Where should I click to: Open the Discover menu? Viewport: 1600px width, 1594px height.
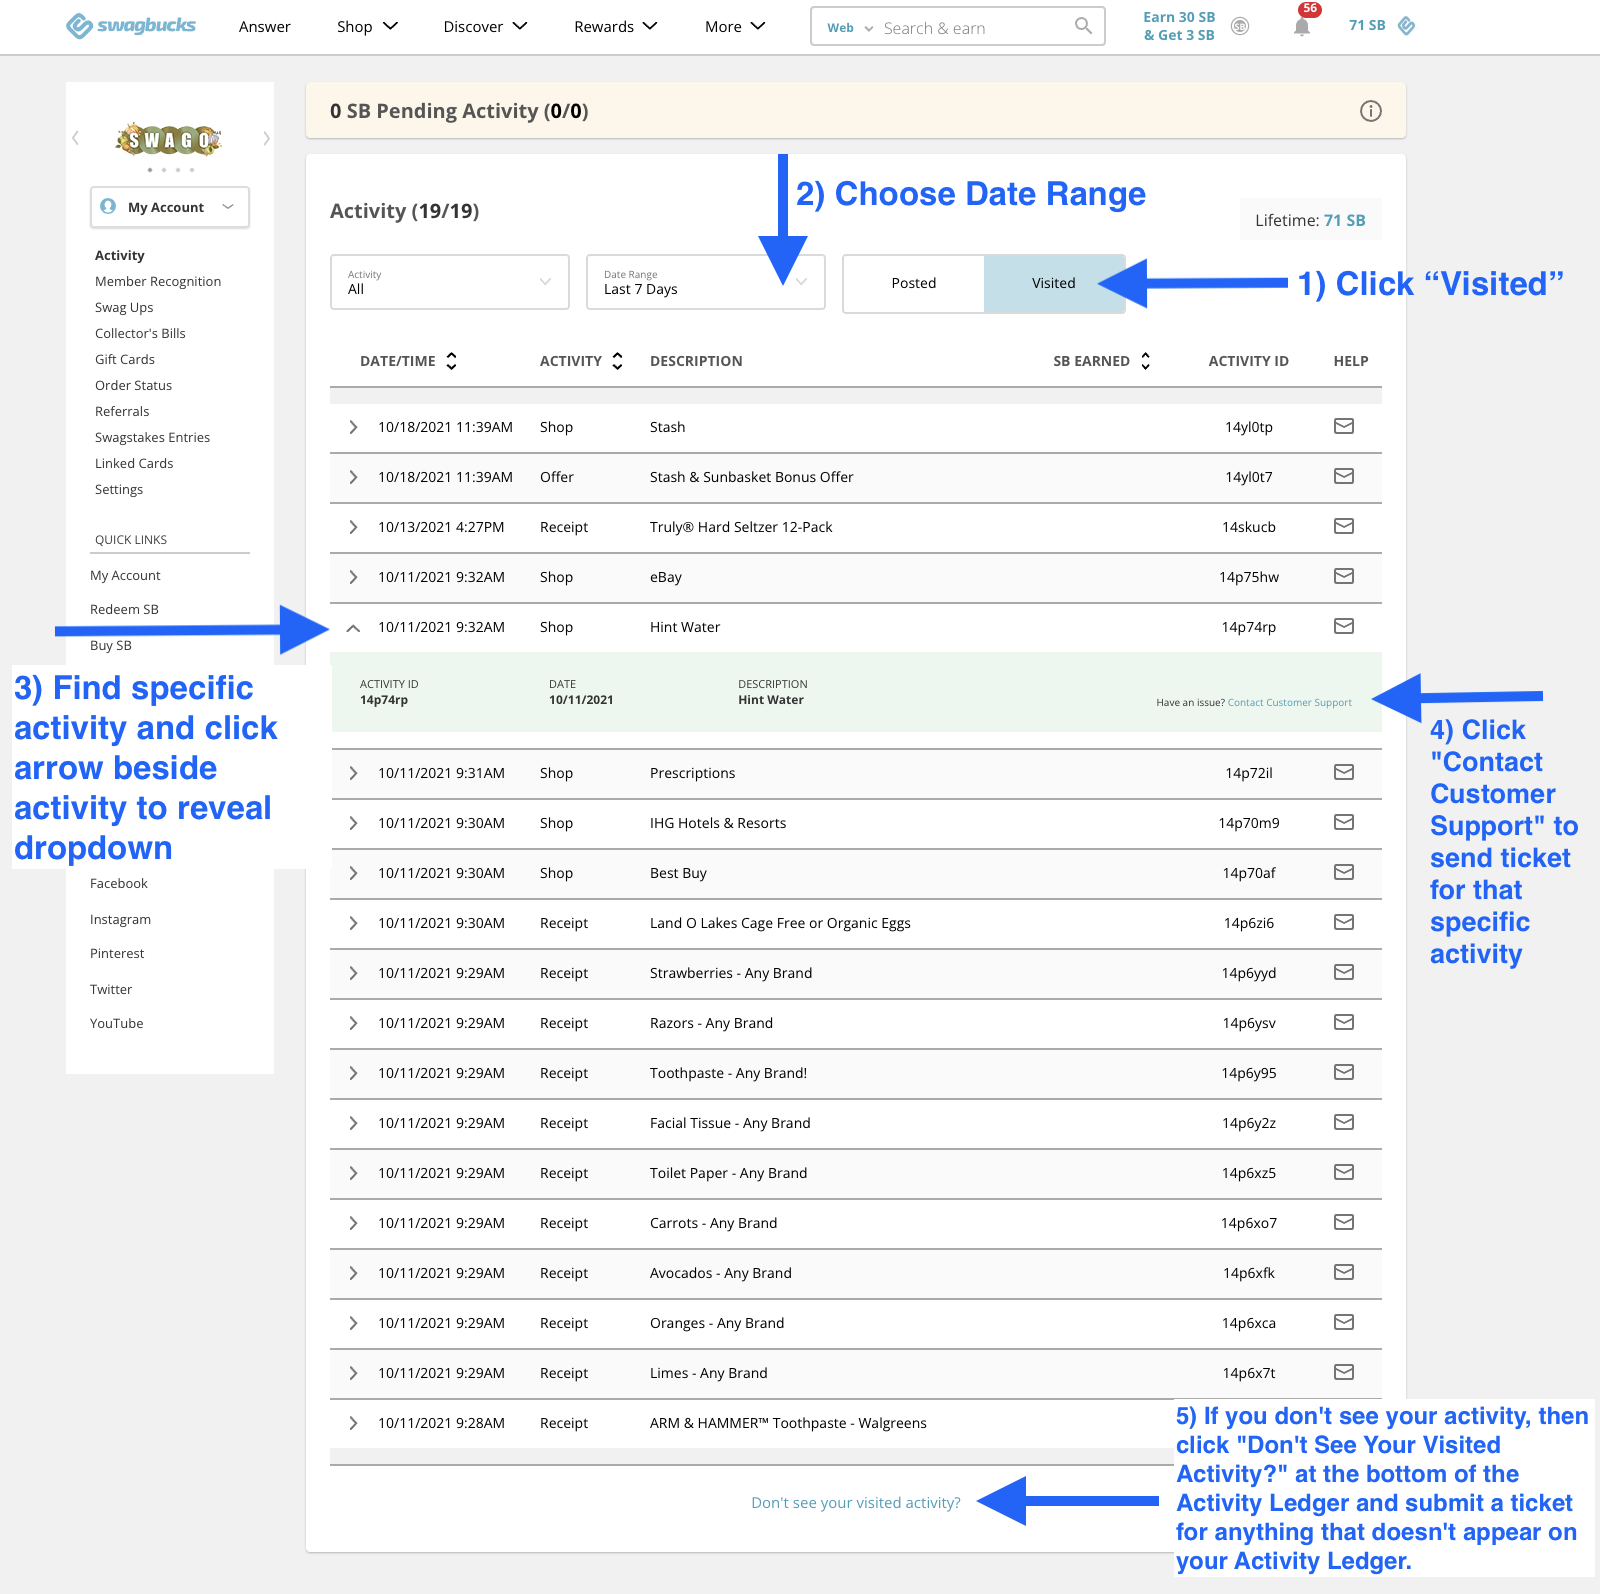coord(485,27)
